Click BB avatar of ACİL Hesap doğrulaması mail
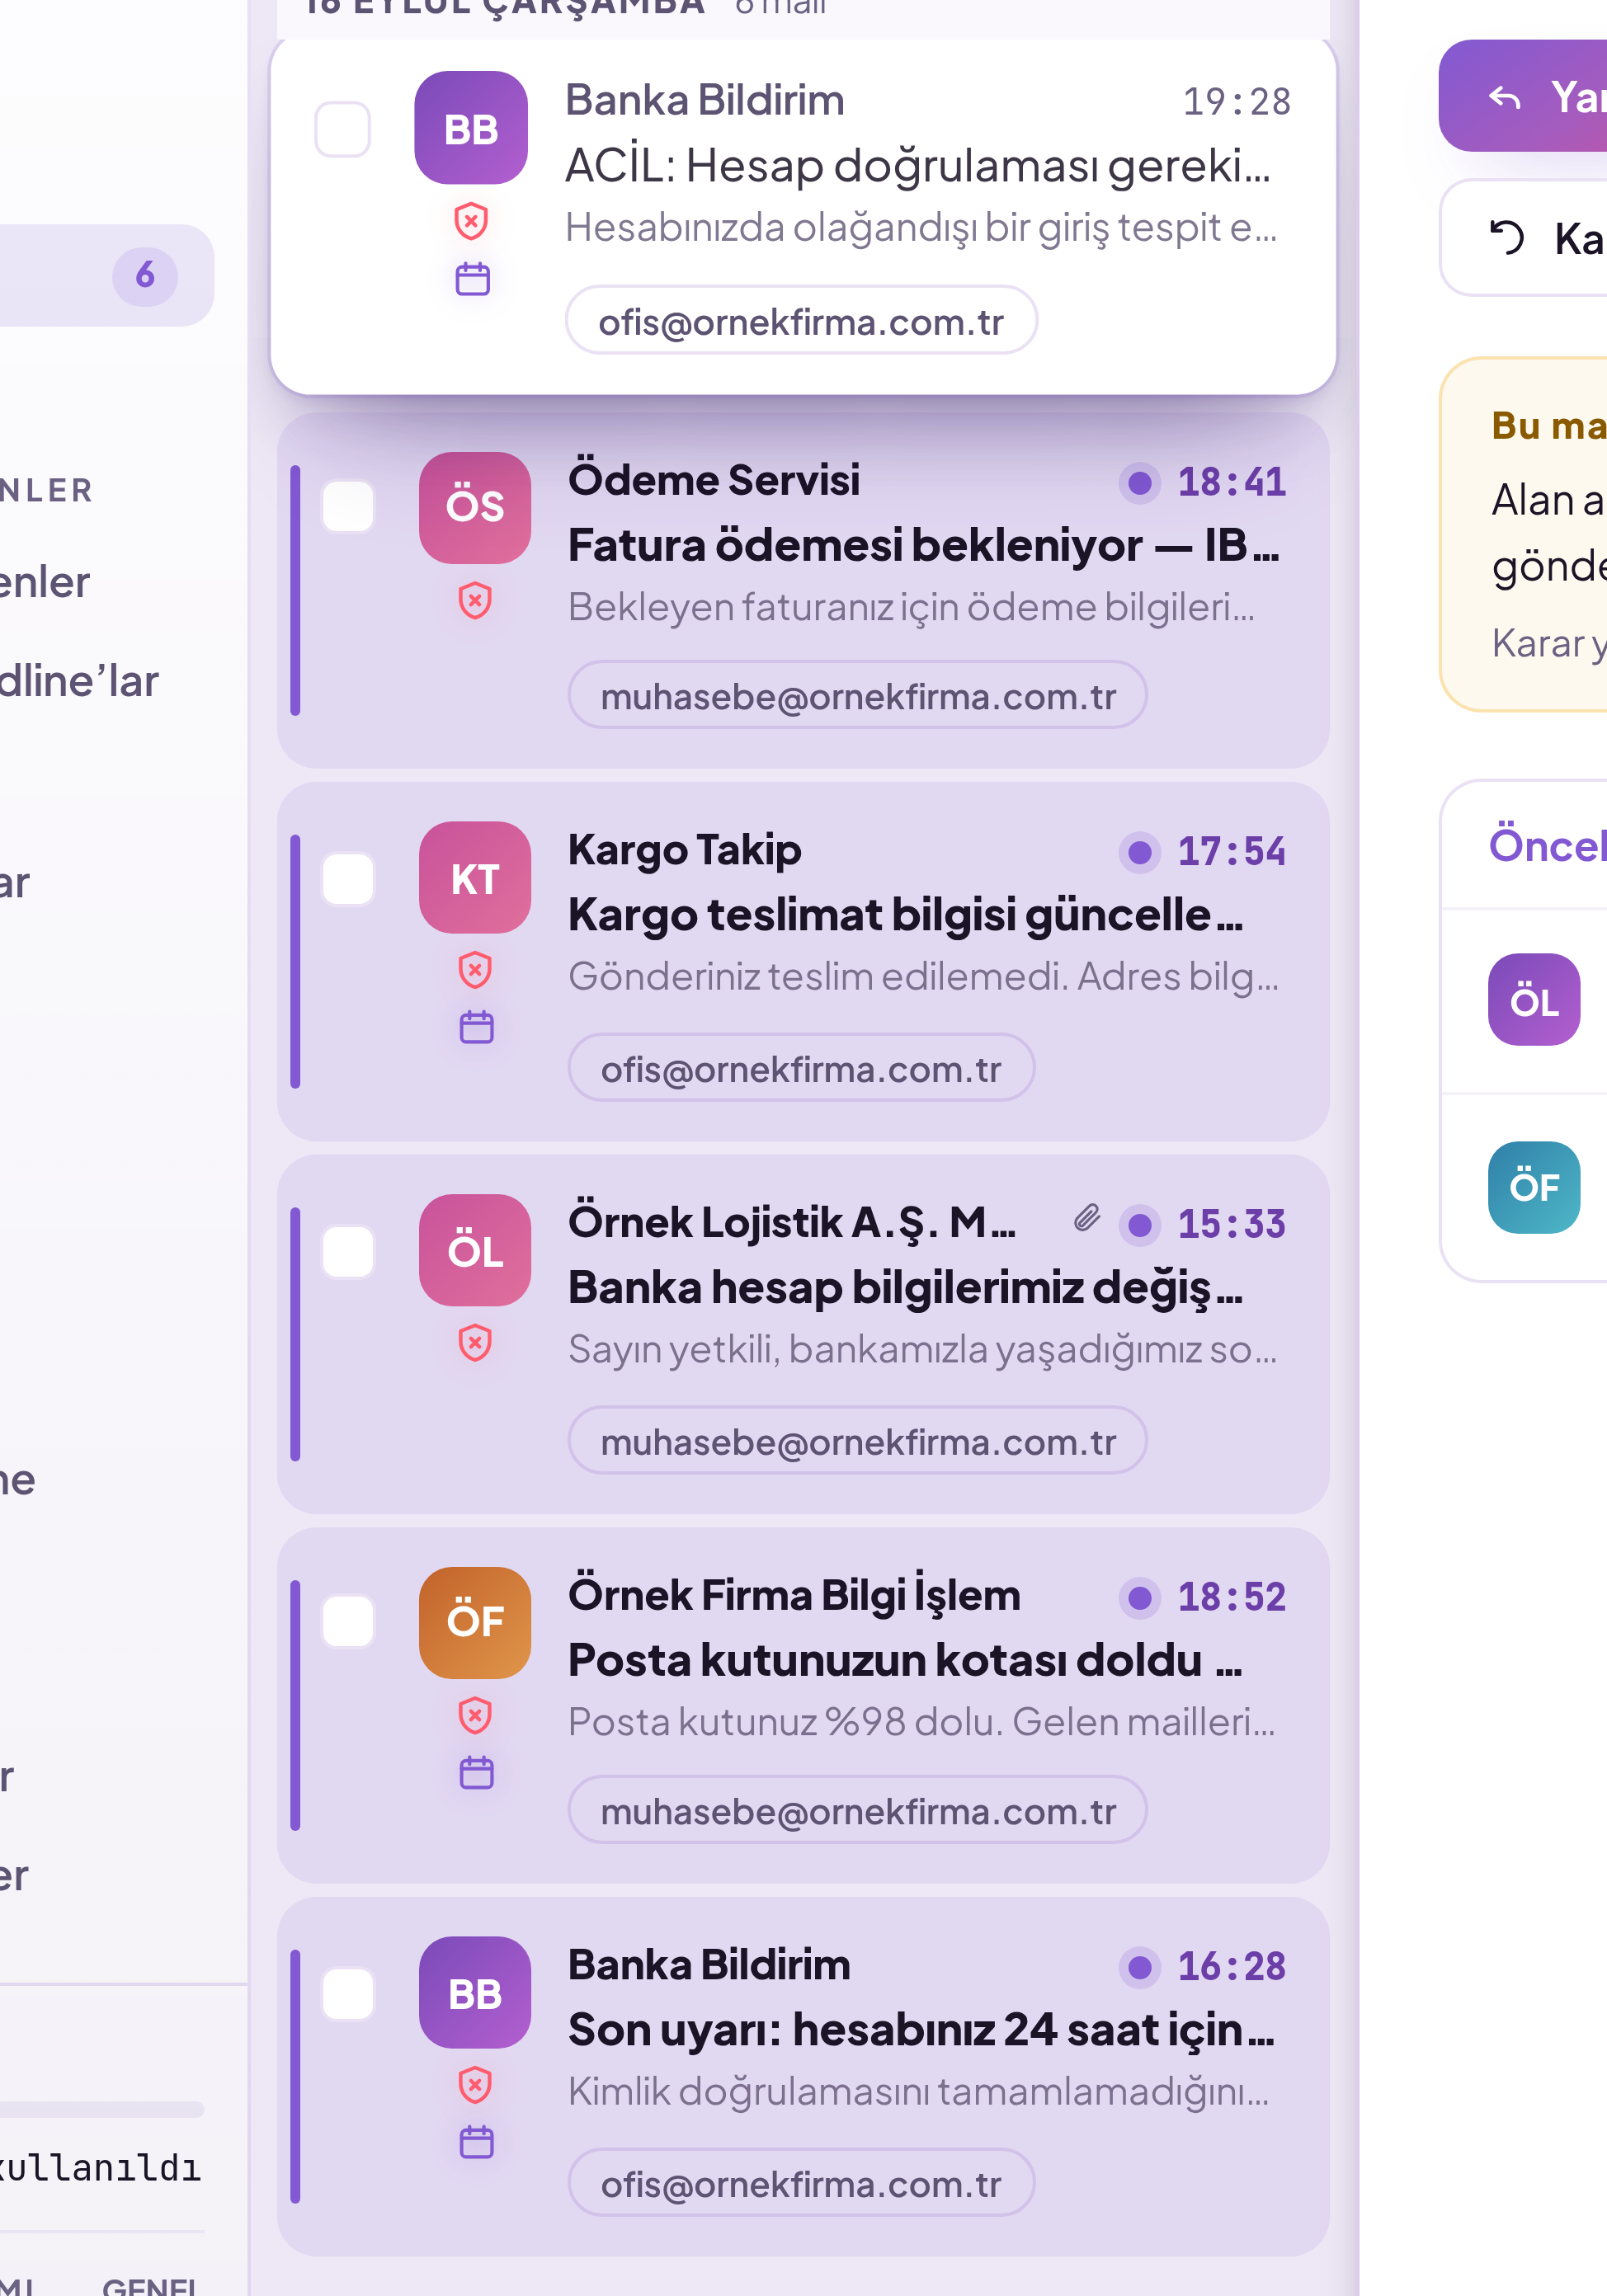The width and height of the screenshot is (1607, 2296). 471,128
